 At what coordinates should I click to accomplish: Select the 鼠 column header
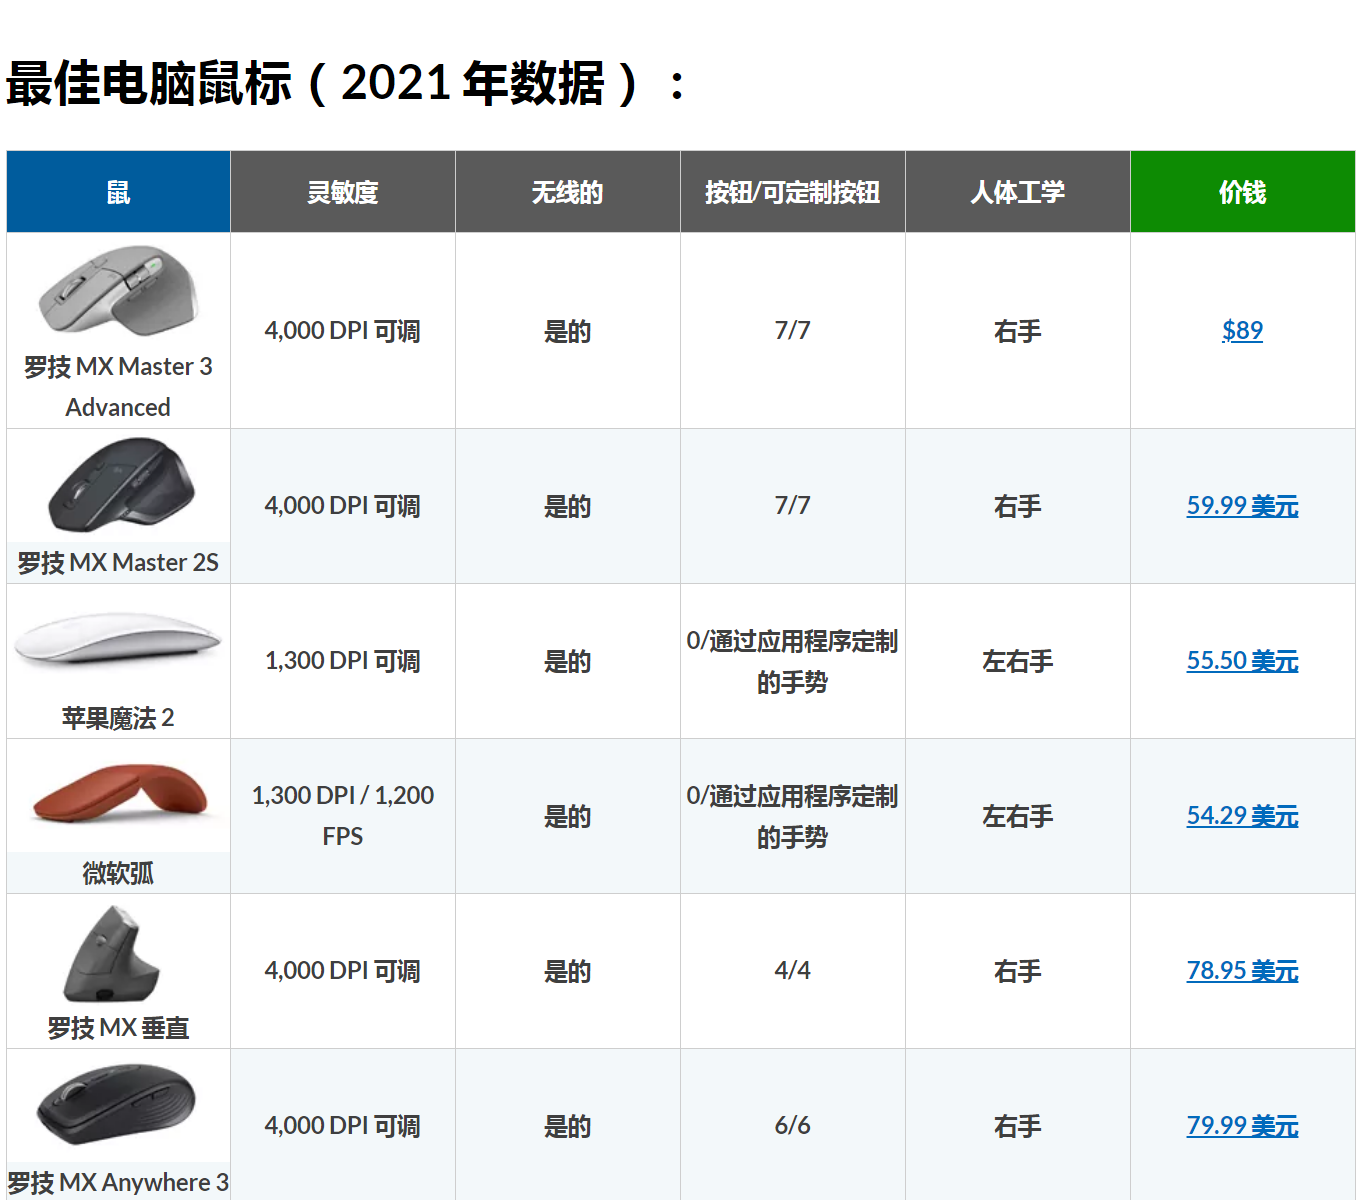point(117,191)
